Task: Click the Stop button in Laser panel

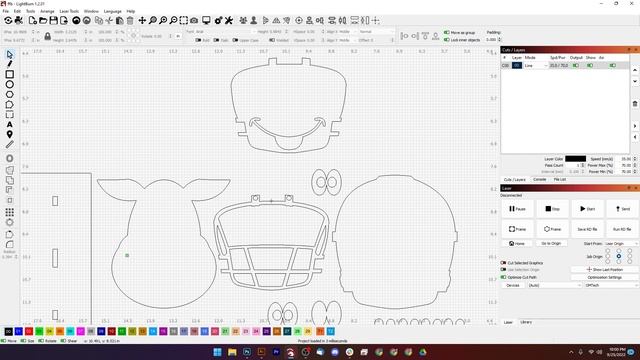Action: coord(552,209)
